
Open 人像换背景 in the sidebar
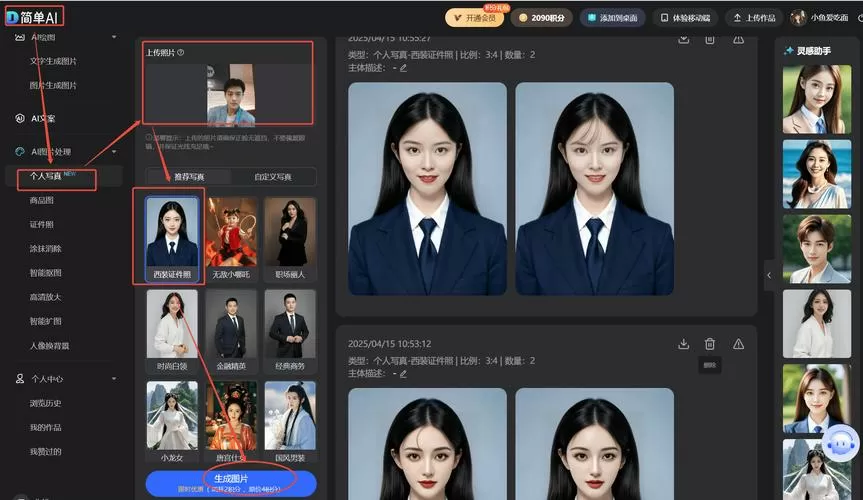49,346
